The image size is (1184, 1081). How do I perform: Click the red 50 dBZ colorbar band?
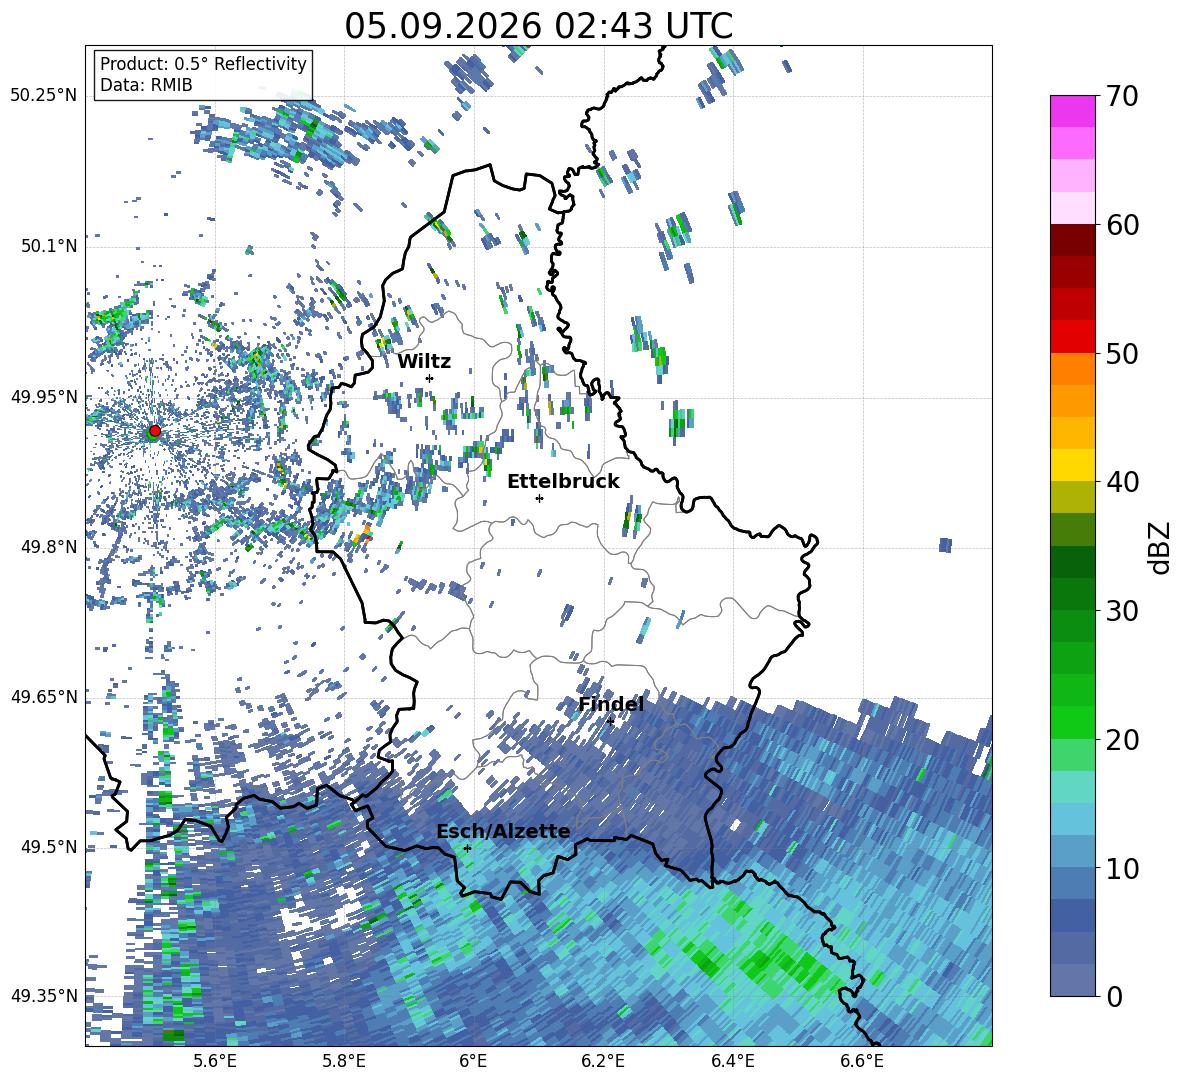click(1072, 337)
